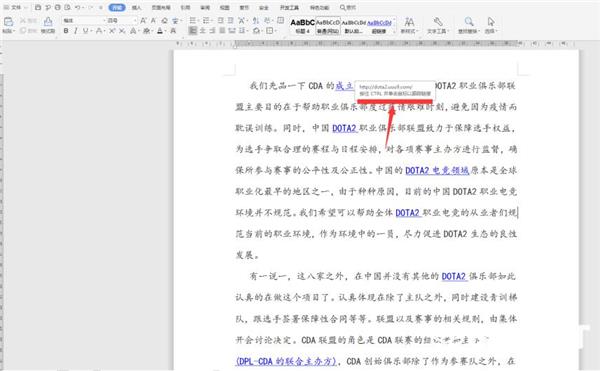Click the 查找 search box in tab bar
600x371 pixels.
coord(348,8)
